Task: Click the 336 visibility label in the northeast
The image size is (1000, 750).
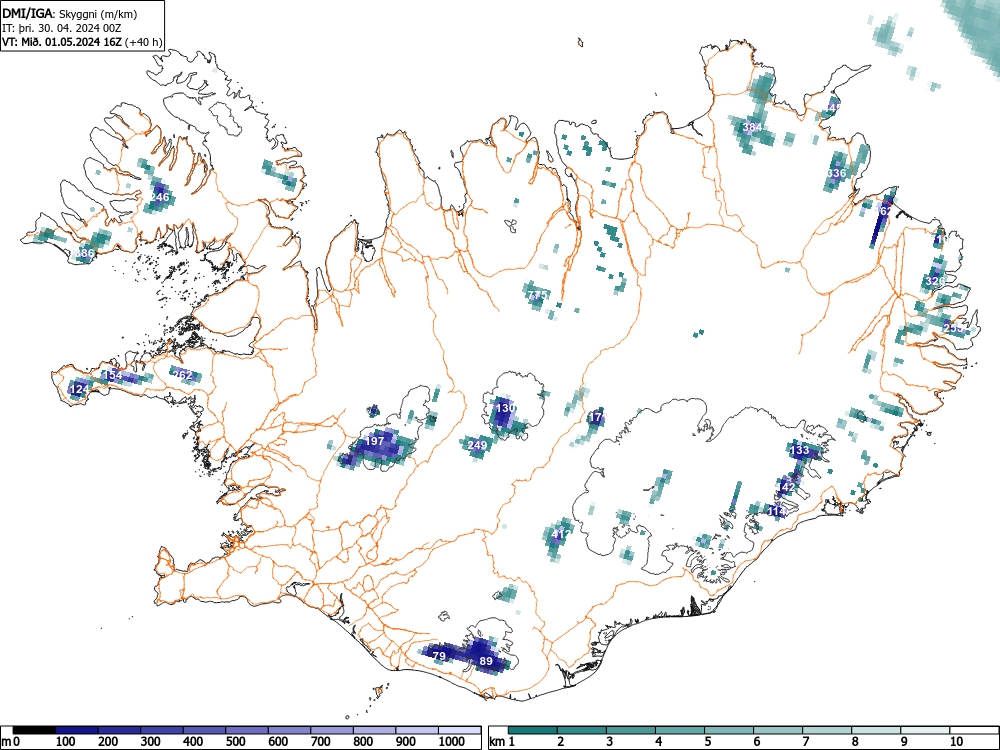Action: point(836,173)
